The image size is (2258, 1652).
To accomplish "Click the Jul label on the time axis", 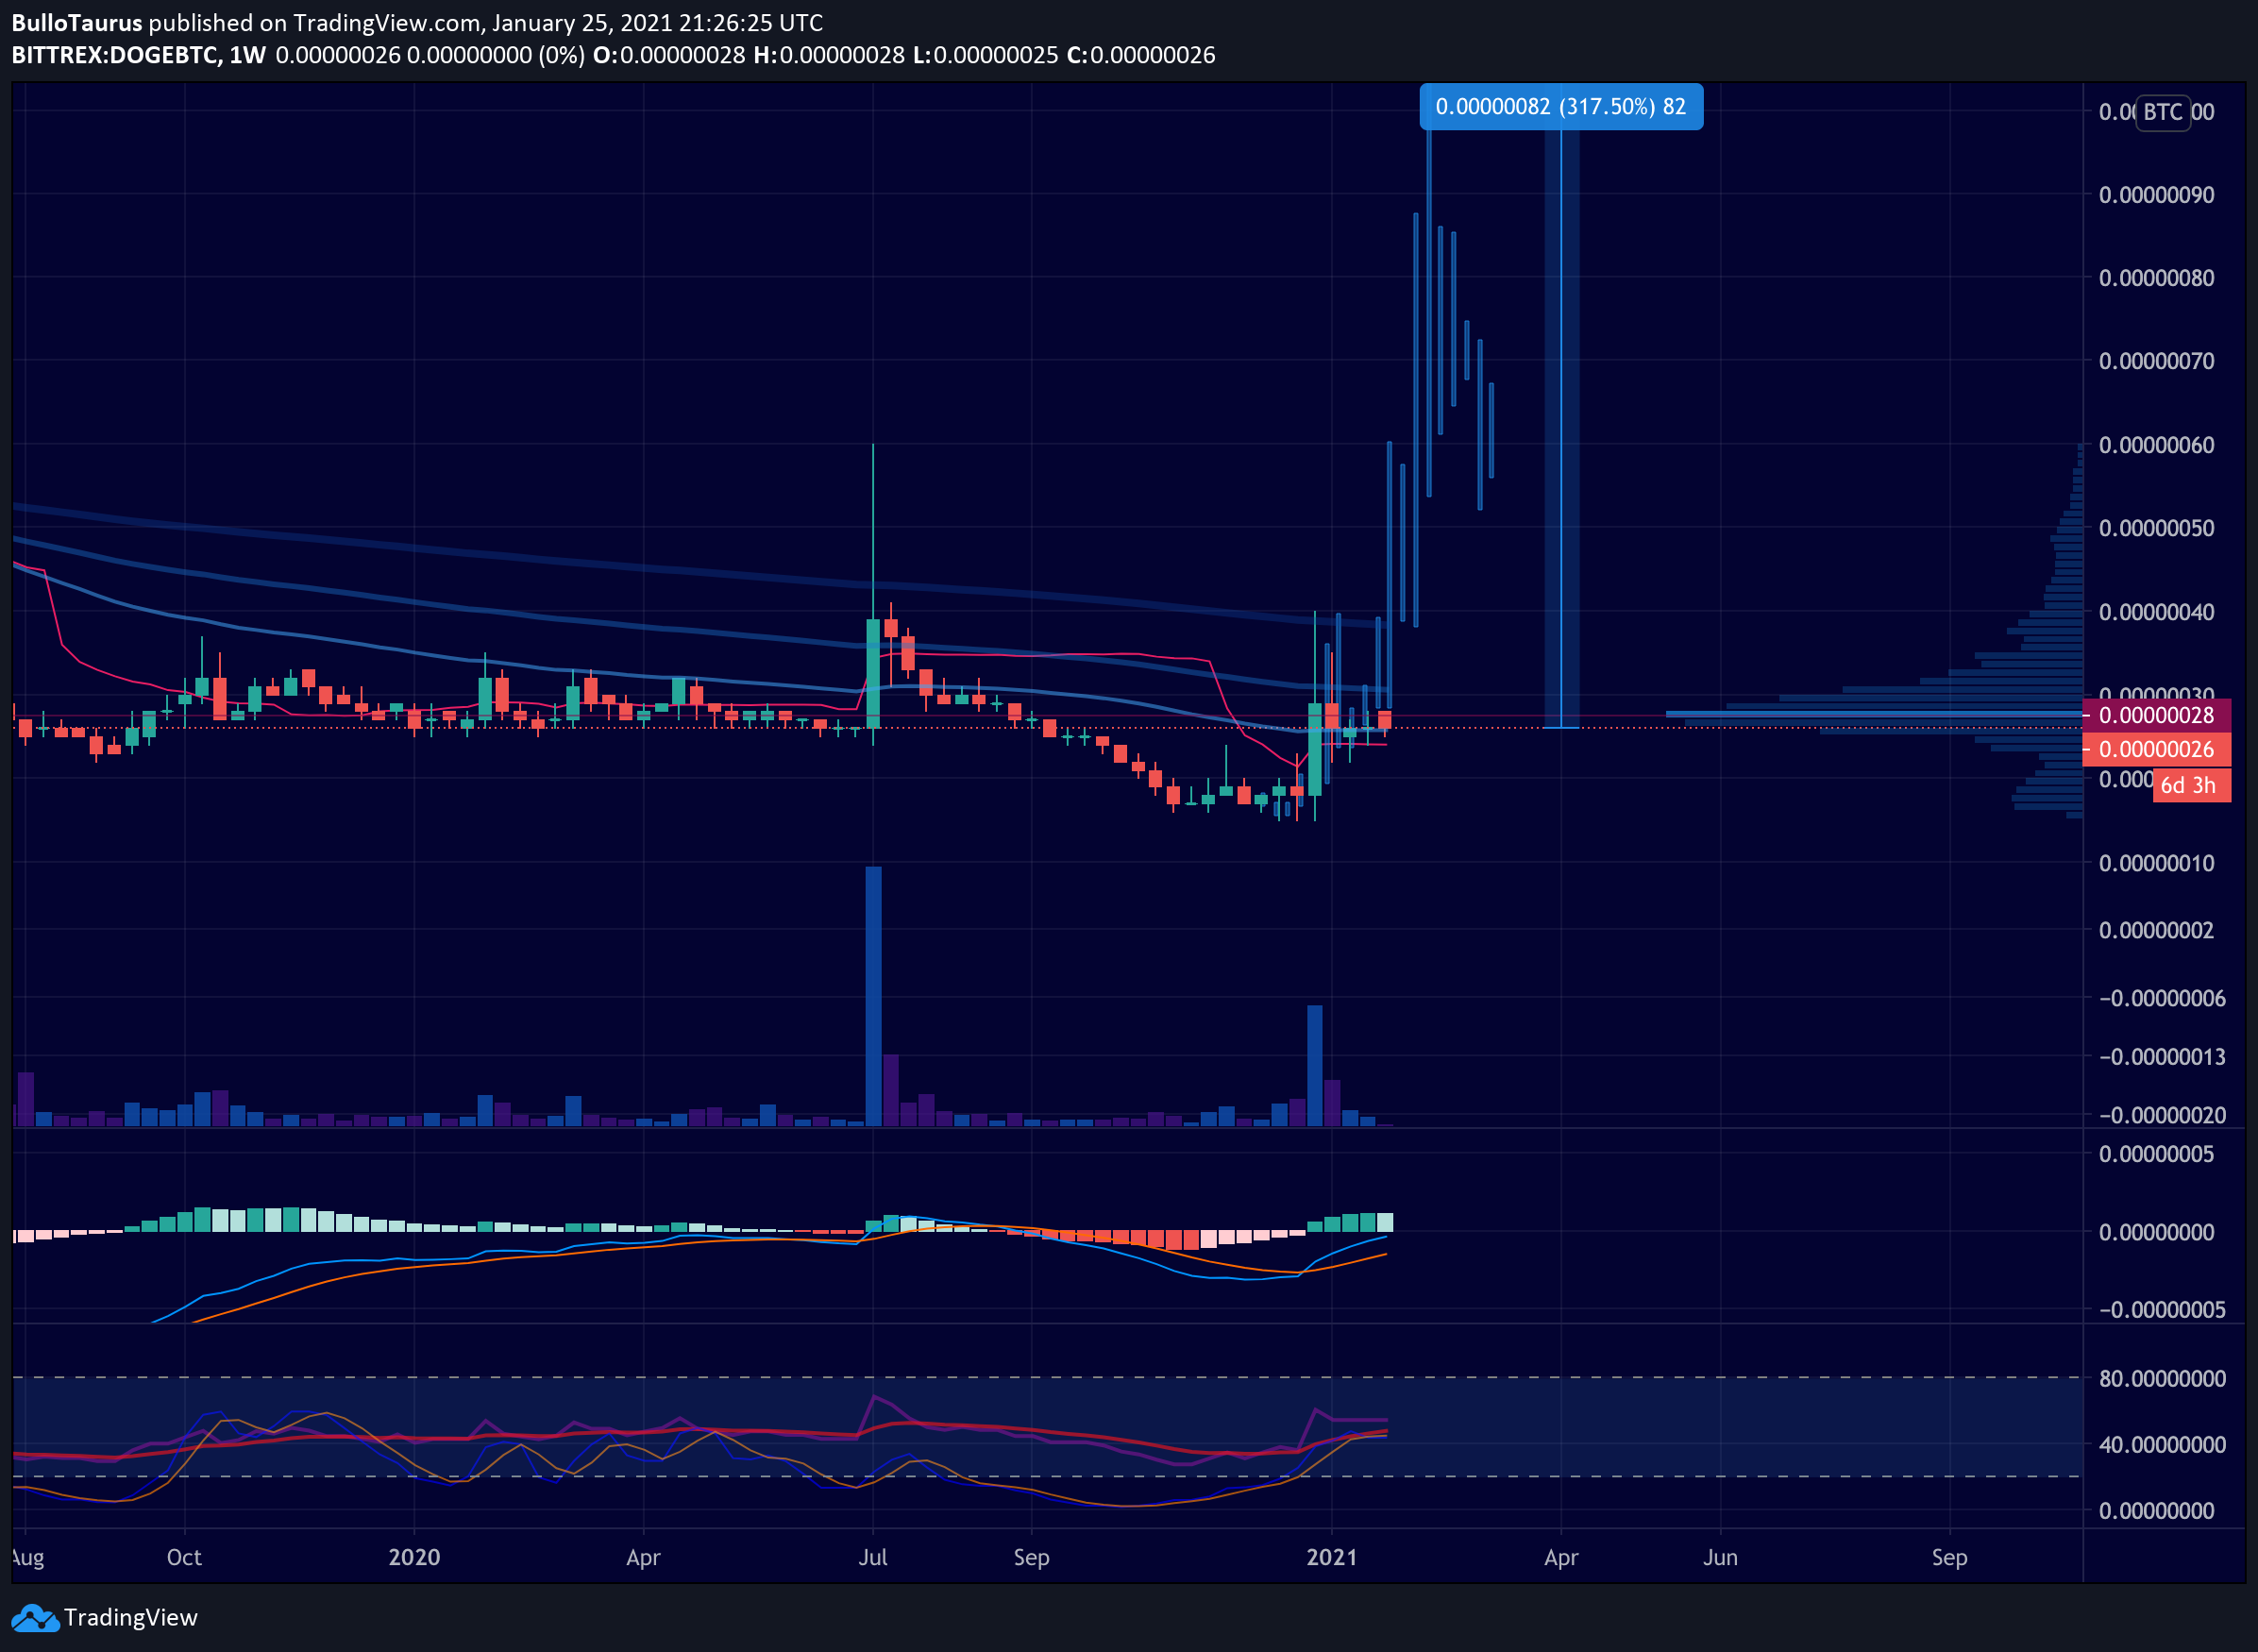I will [x=873, y=1557].
